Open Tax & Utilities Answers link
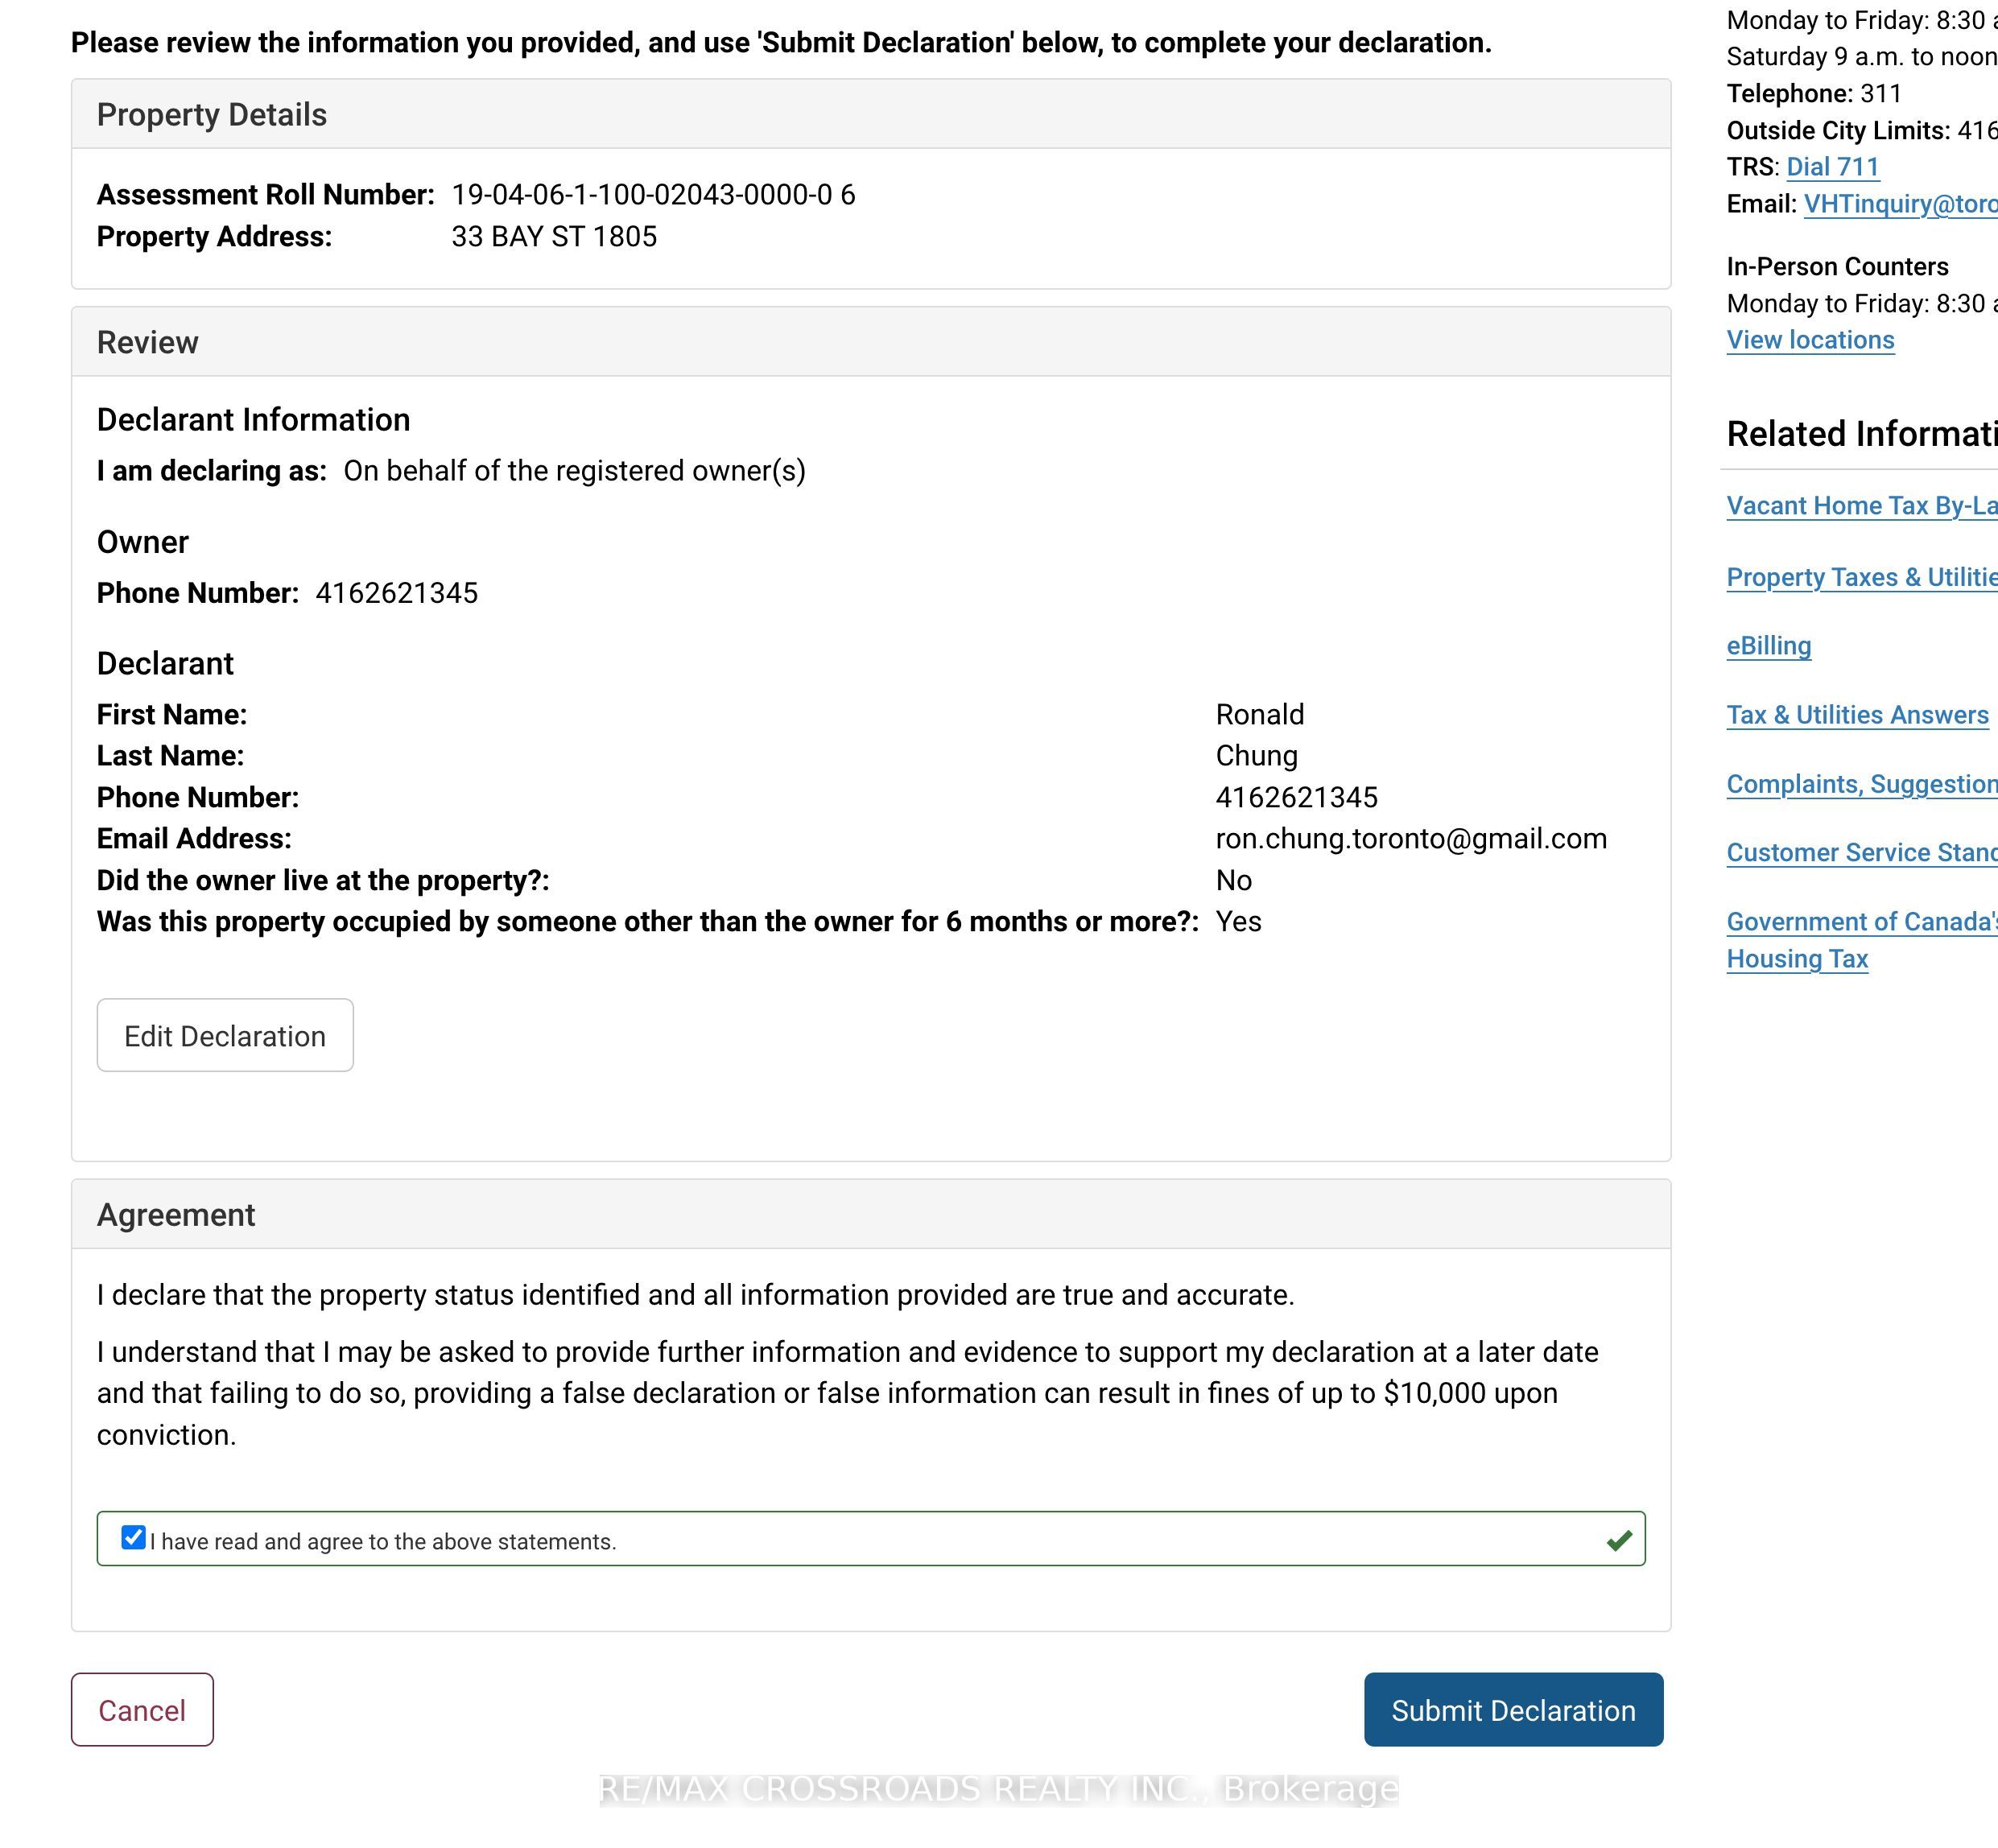The image size is (1998, 1848). (1857, 715)
